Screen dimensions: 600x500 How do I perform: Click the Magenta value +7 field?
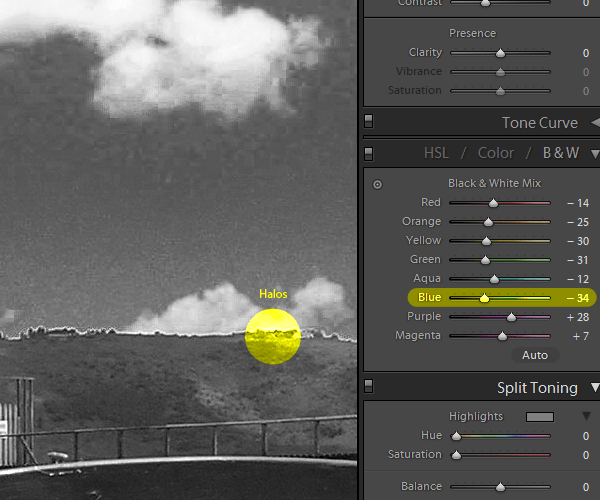[x=580, y=336]
